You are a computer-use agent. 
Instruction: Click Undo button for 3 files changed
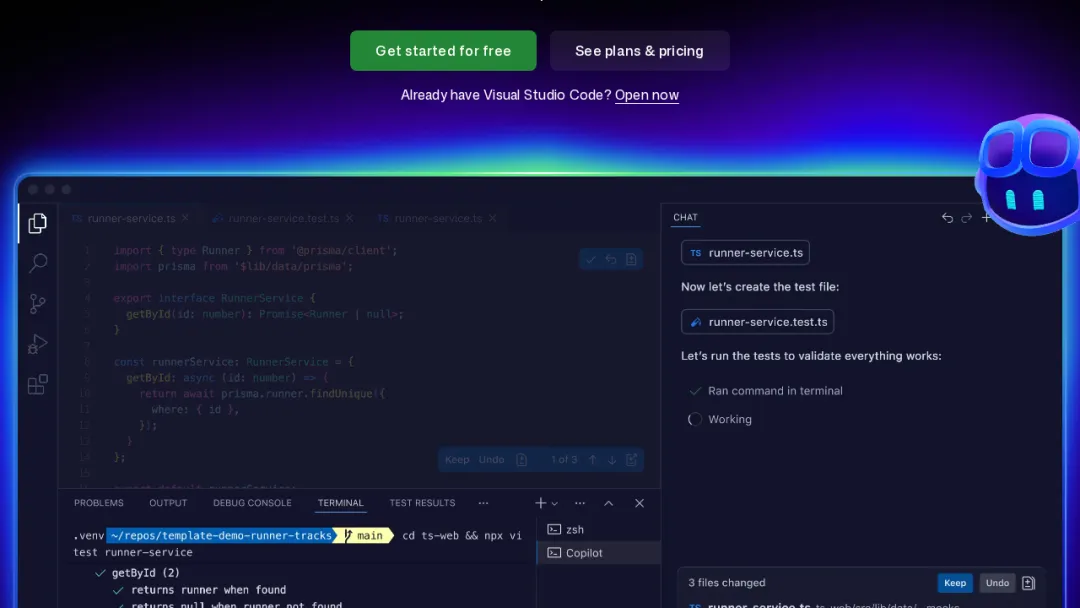click(997, 583)
